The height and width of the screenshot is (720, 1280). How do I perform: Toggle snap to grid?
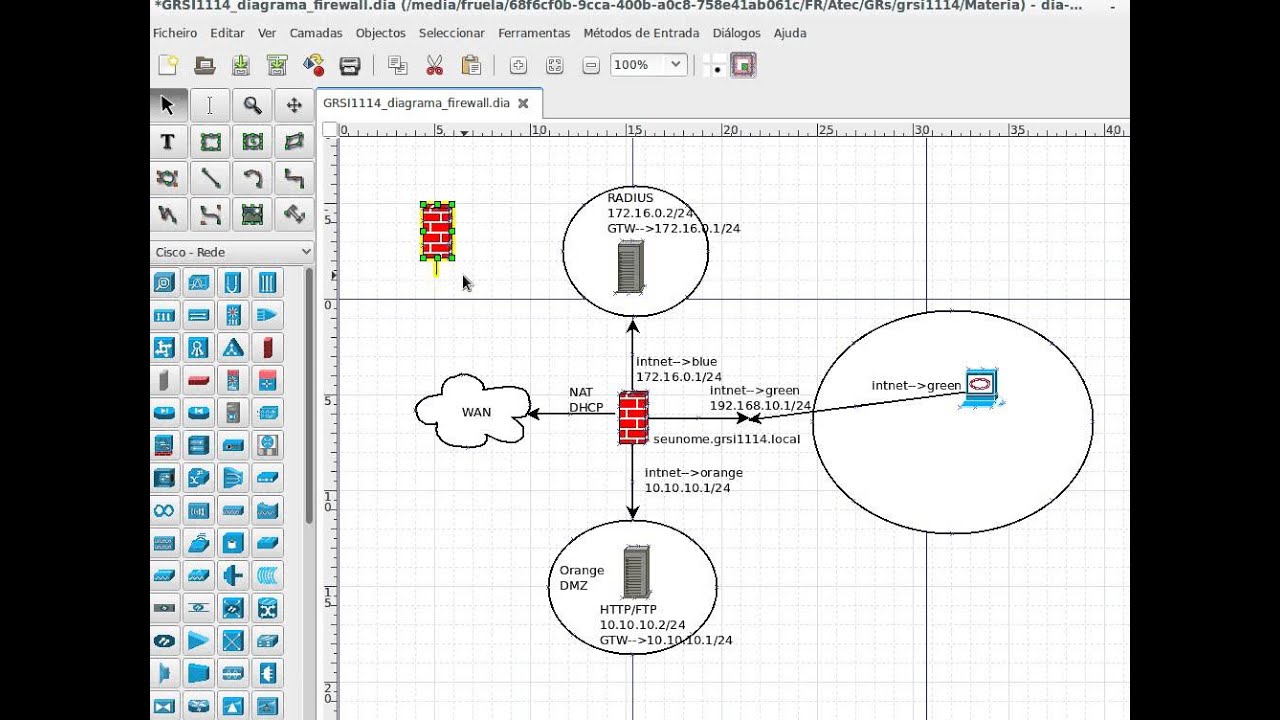(x=715, y=66)
